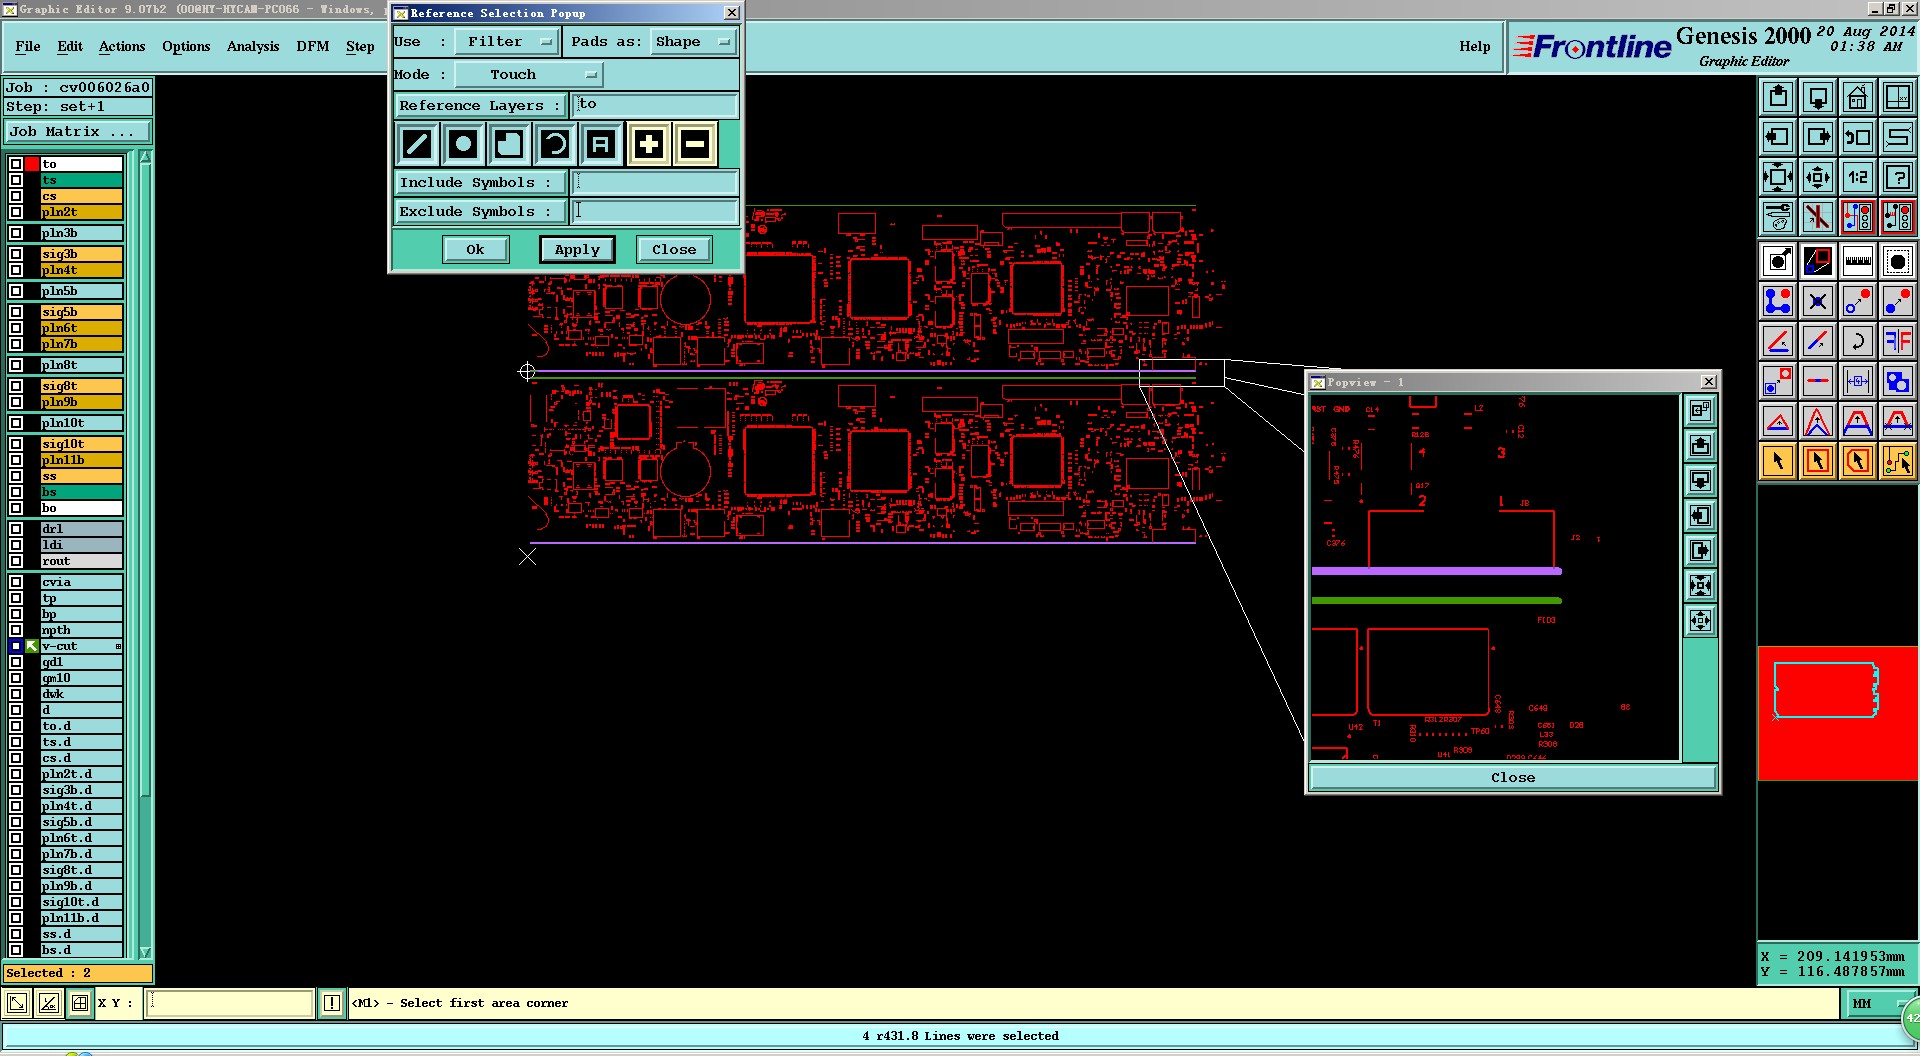This screenshot has height=1056, width=1920.
Task: Toggle the checkbox for layer 'gm10'
Action: [x=16, y=678]
